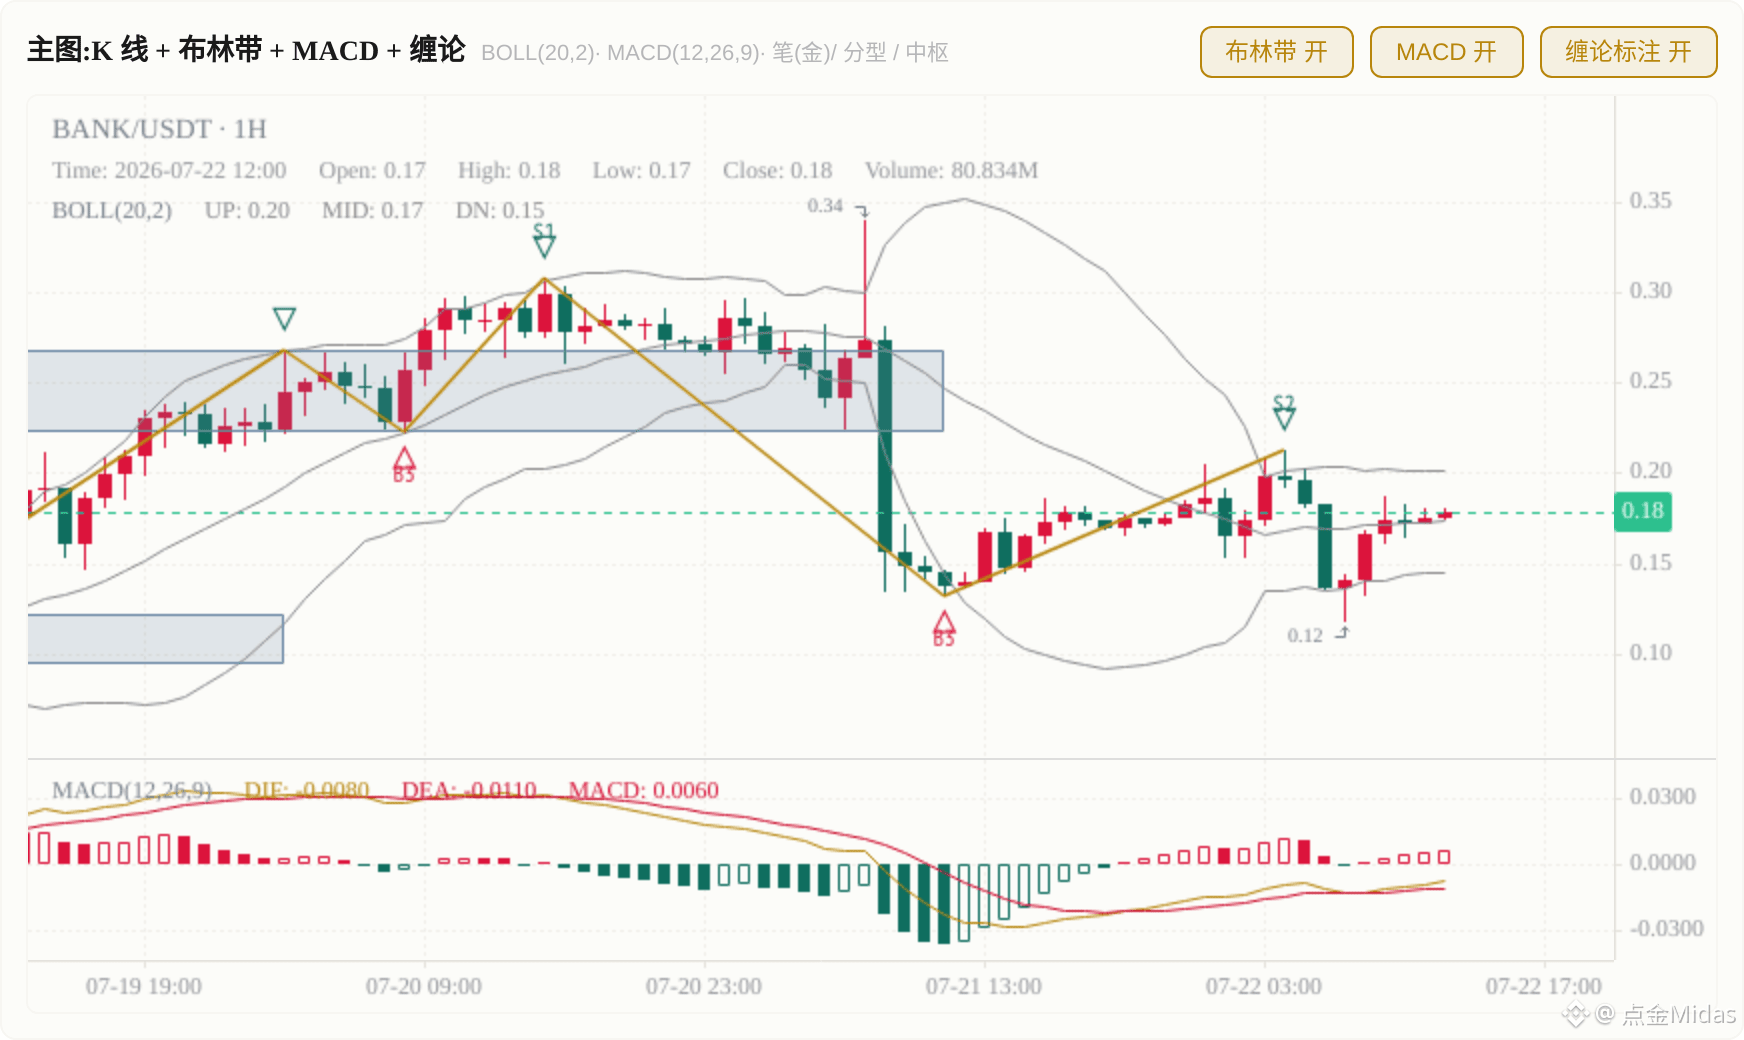Viewport: 1744px width, 1040px height.
Task: Click the 0.10 price axis label
Action: pyautogui.click(x=1651, y=652)
